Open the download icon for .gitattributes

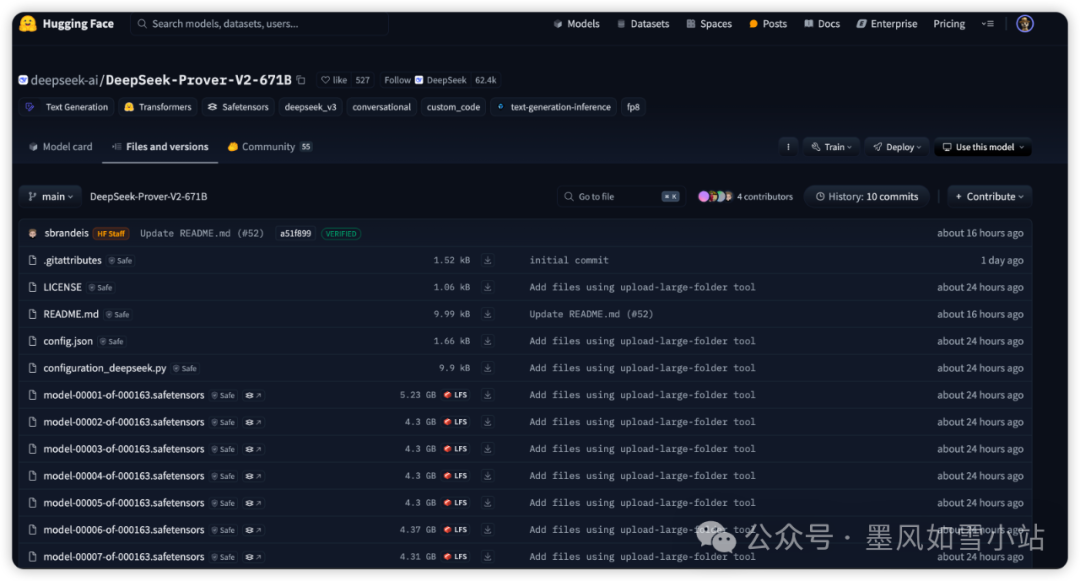coord(487,260)
